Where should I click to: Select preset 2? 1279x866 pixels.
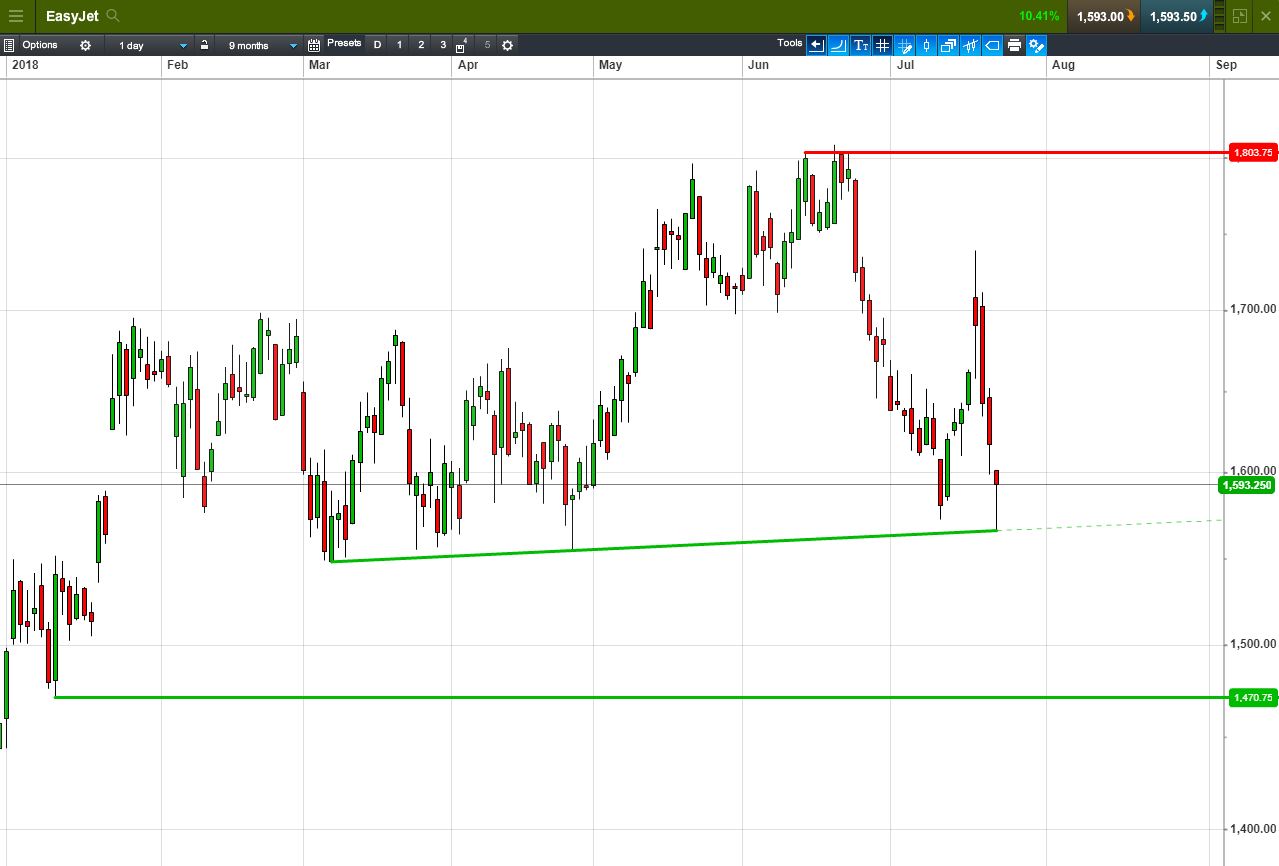coord(421,45)
